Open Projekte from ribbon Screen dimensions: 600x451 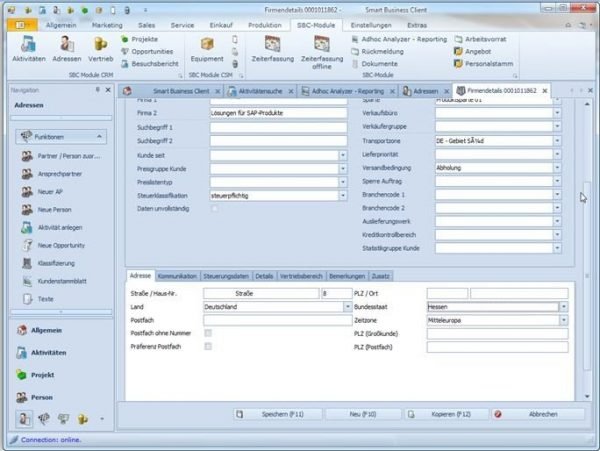(139, 39)
